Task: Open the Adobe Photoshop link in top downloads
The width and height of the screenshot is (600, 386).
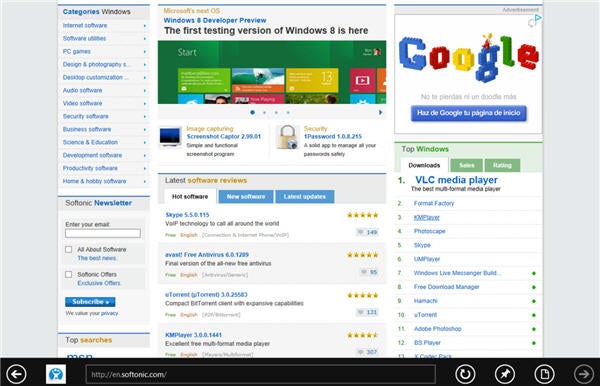Action: (437, 329)
